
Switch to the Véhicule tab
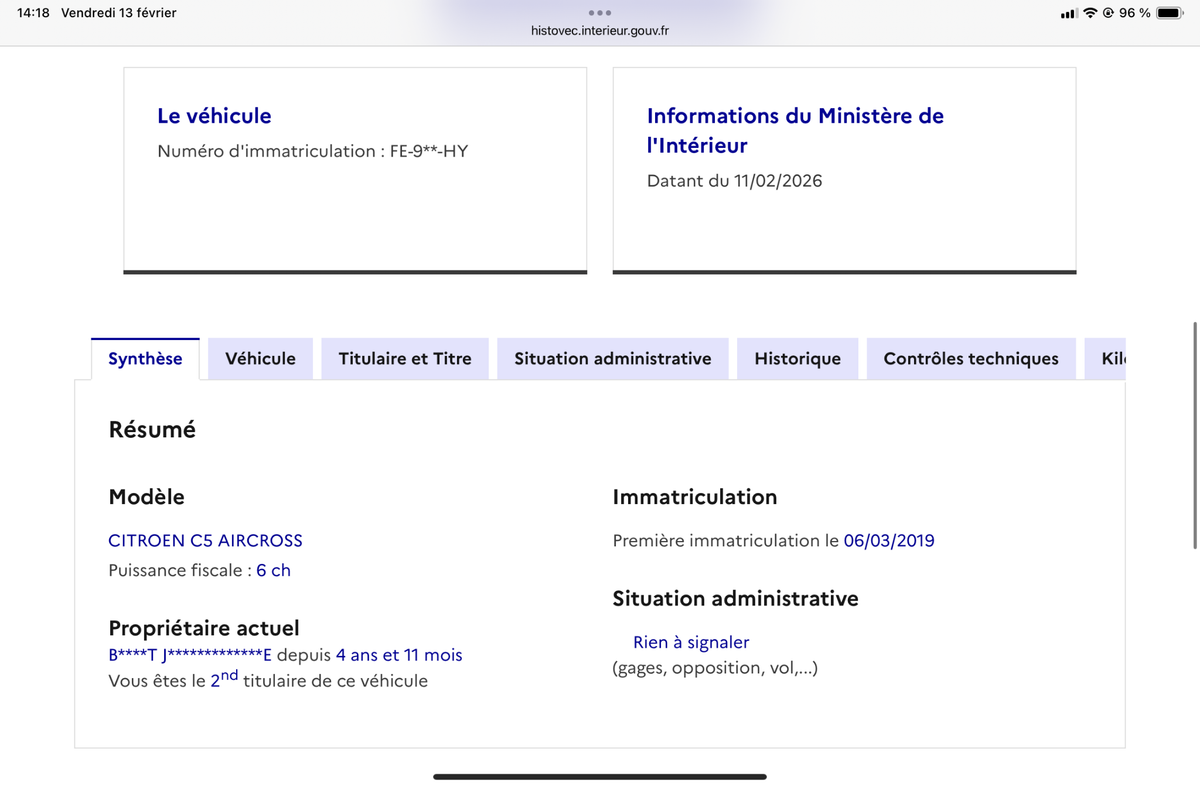click(x=260, y=358)
